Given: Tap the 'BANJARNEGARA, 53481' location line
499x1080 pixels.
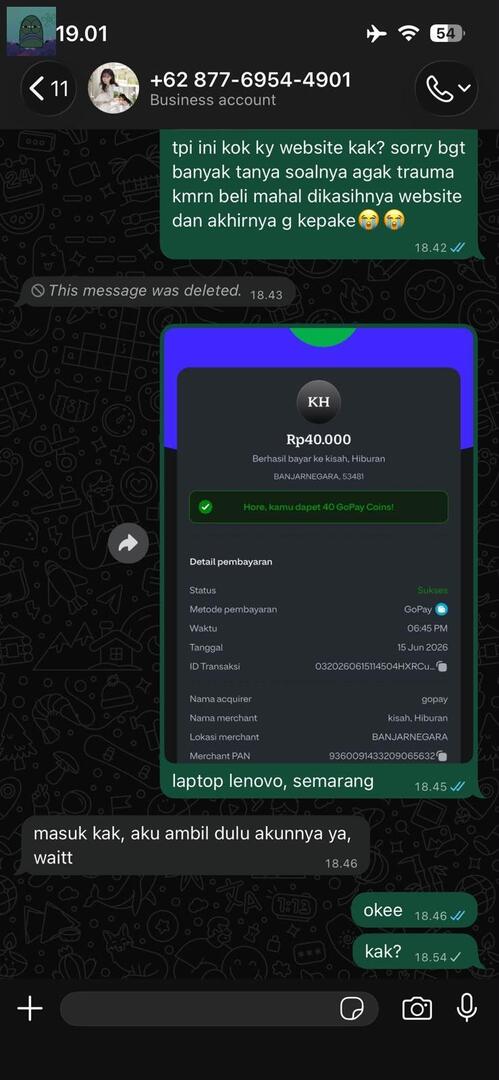Looking at the screenshot, I should [x=318, y=476].
